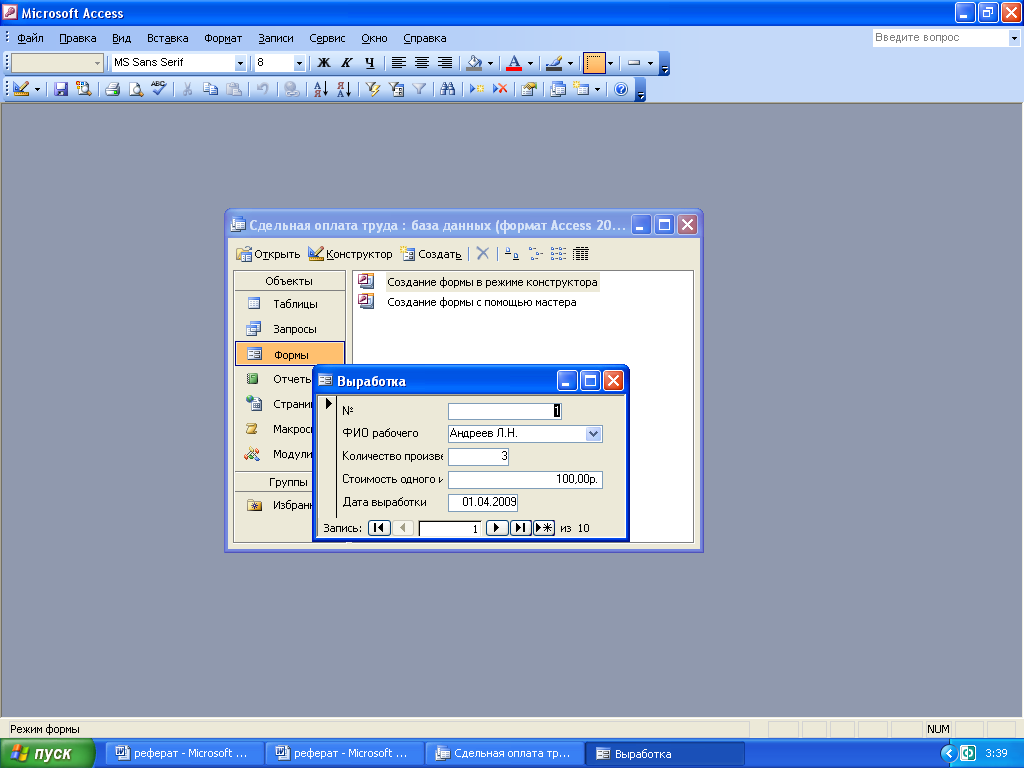The image size is (1024, 768).
Task: Click the Введите вопрос help box
Action: click(x=940, y=38)
